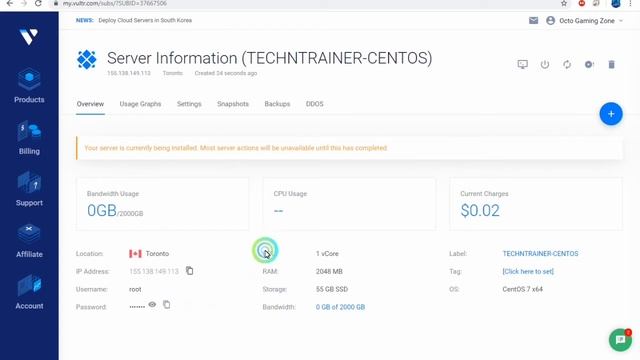Click the browser address bar URL

coord(115,3)
